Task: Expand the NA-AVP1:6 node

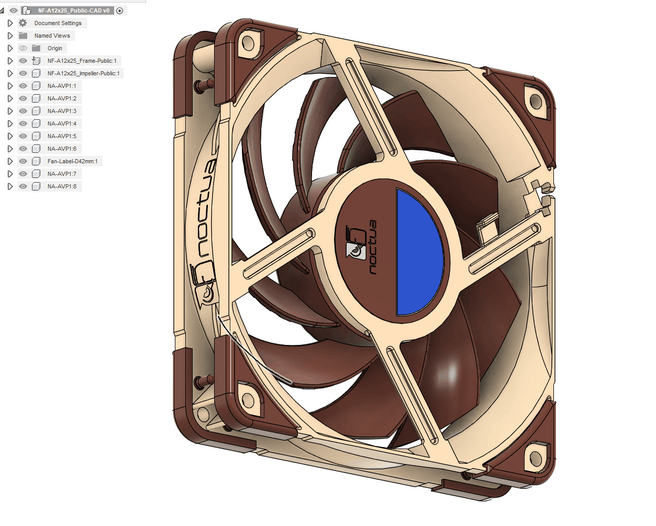Action: (10, 149)
